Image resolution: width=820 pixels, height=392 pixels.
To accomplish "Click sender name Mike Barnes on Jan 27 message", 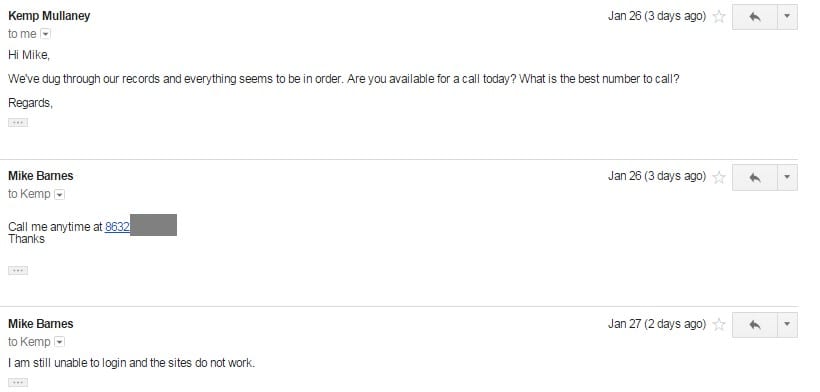I will click(x=41, y=324).
